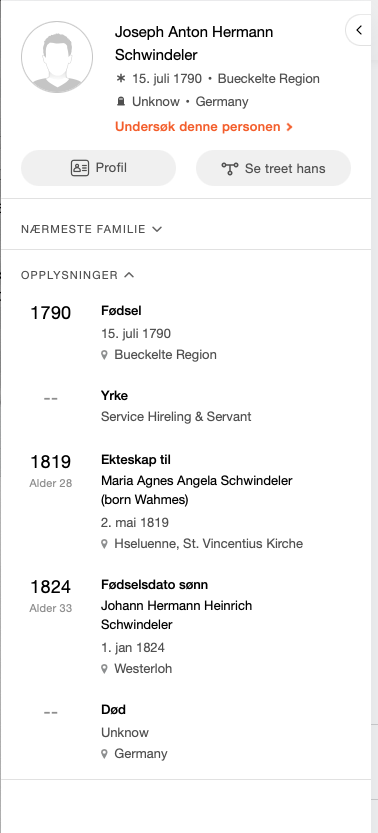This screenshot has height=833, width=378.
Task: Click location pin beside Germany
Action: (105, 754)
